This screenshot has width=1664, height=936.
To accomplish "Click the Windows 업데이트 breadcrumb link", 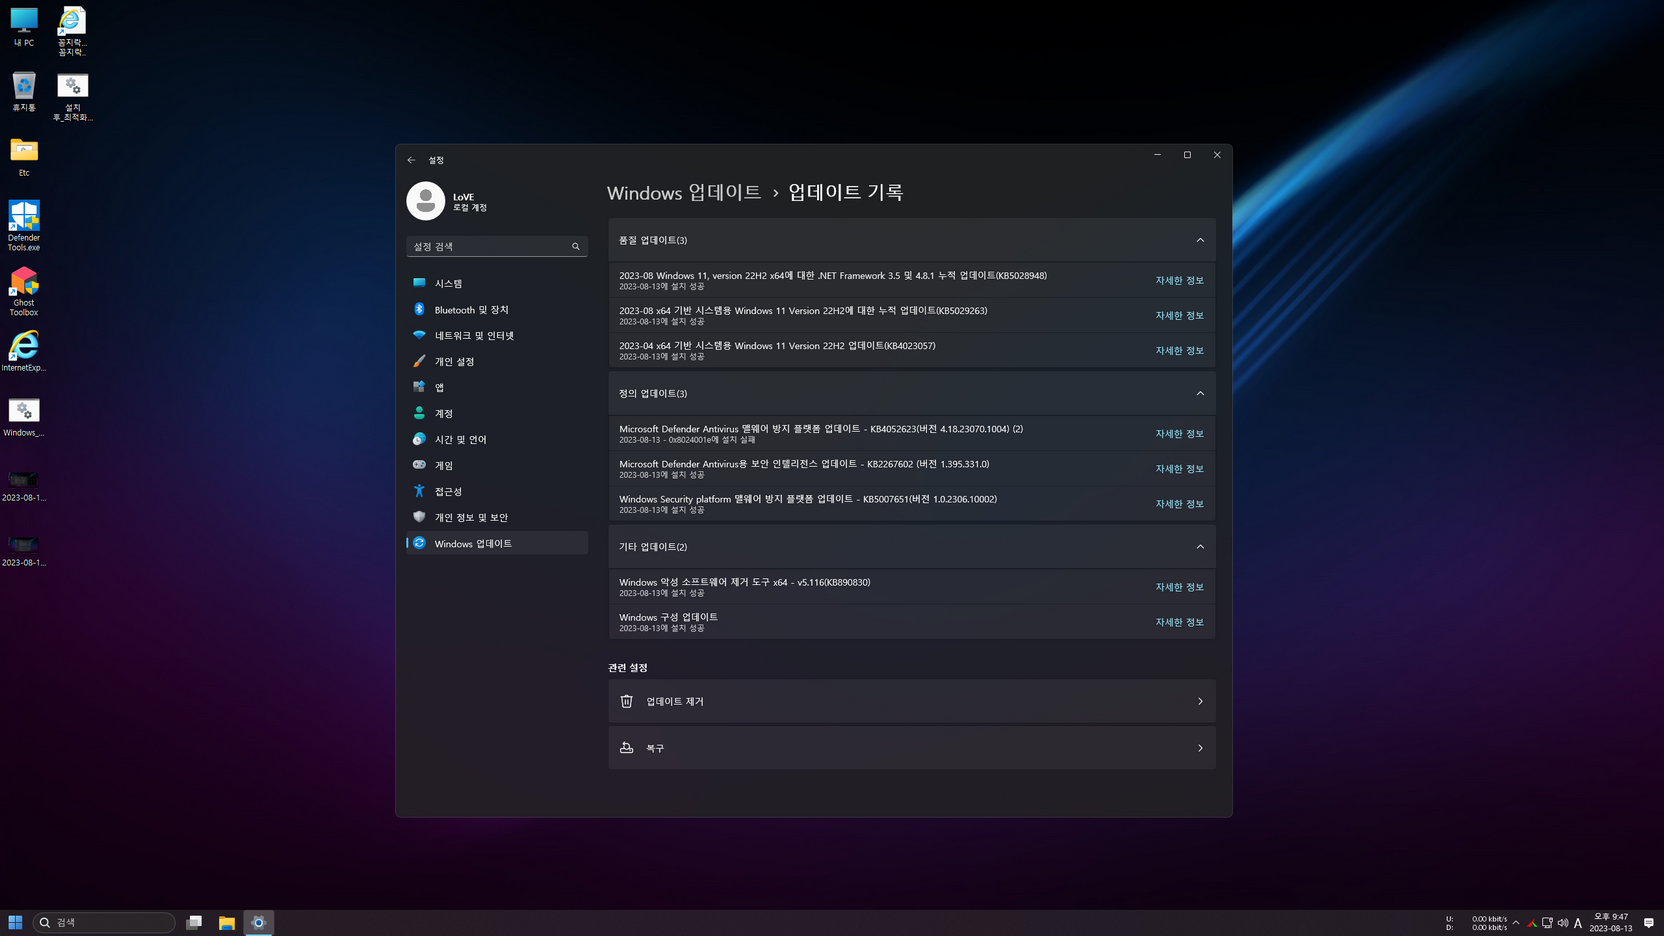I will pyautogui.click(x=684, y=192).
